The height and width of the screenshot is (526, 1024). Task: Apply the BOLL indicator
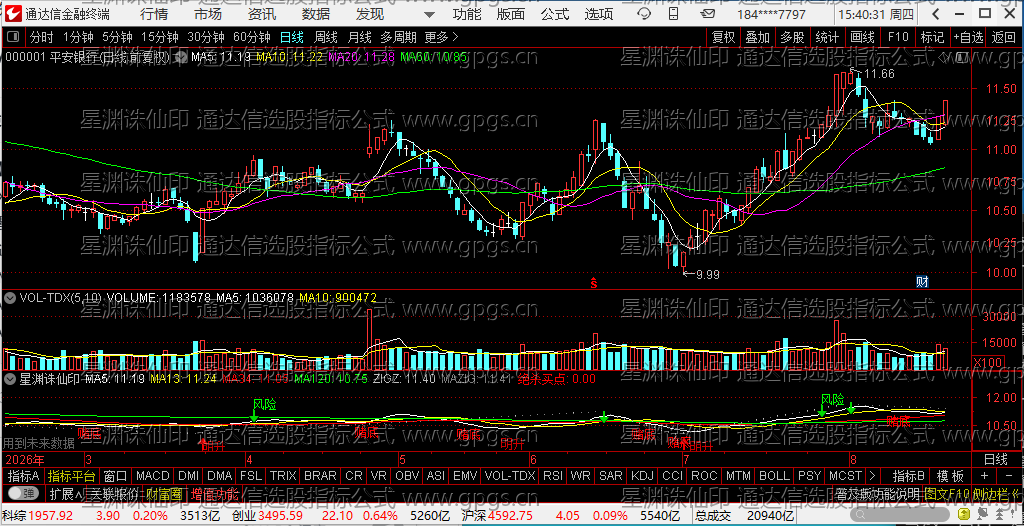click(x=775, y=476)
